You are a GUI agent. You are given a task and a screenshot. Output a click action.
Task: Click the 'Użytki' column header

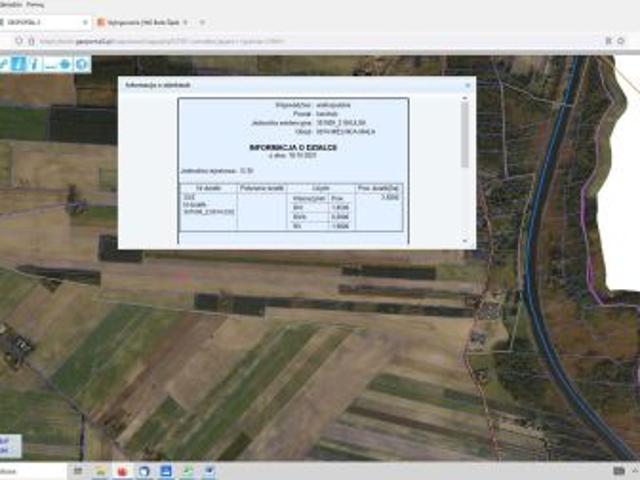[321, 189]
